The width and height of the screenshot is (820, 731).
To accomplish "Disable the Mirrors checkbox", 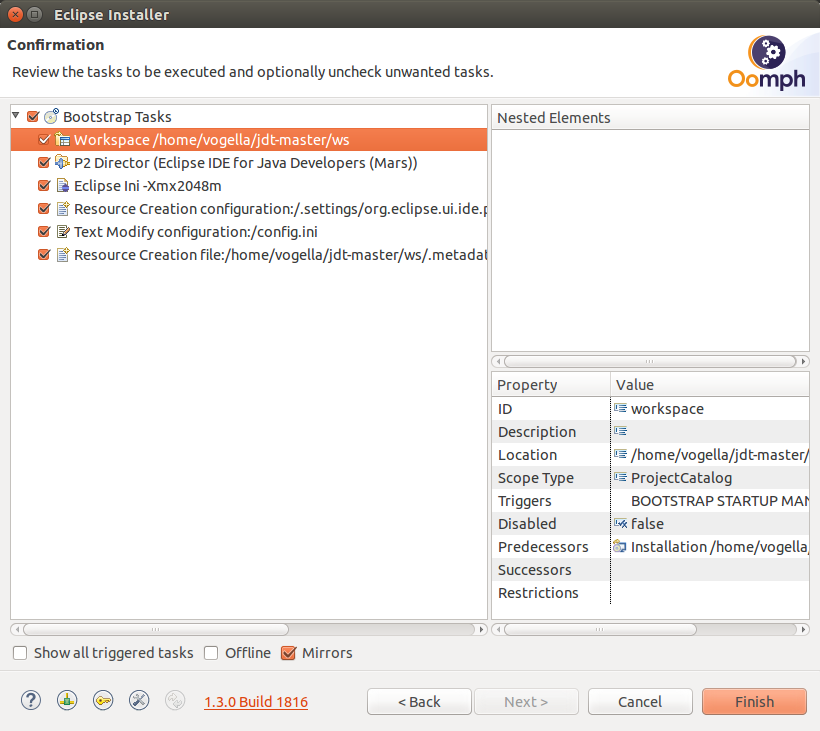I will click(x=288, y=653).
